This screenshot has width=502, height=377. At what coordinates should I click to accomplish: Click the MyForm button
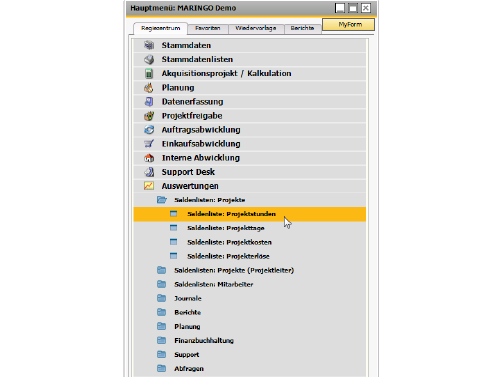(x=349, y=24)
